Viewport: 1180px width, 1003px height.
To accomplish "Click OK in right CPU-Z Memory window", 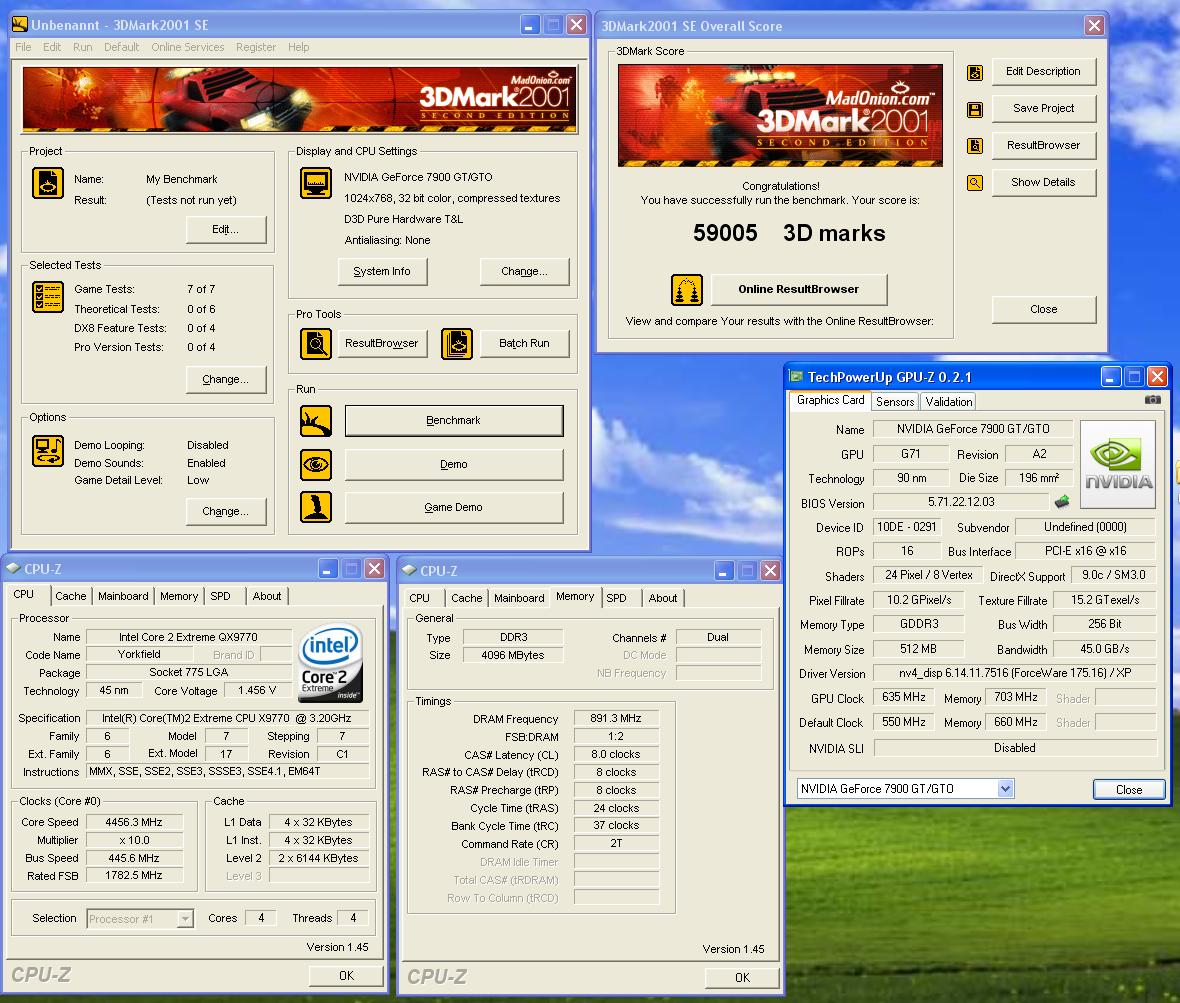I will coord(742,977).
